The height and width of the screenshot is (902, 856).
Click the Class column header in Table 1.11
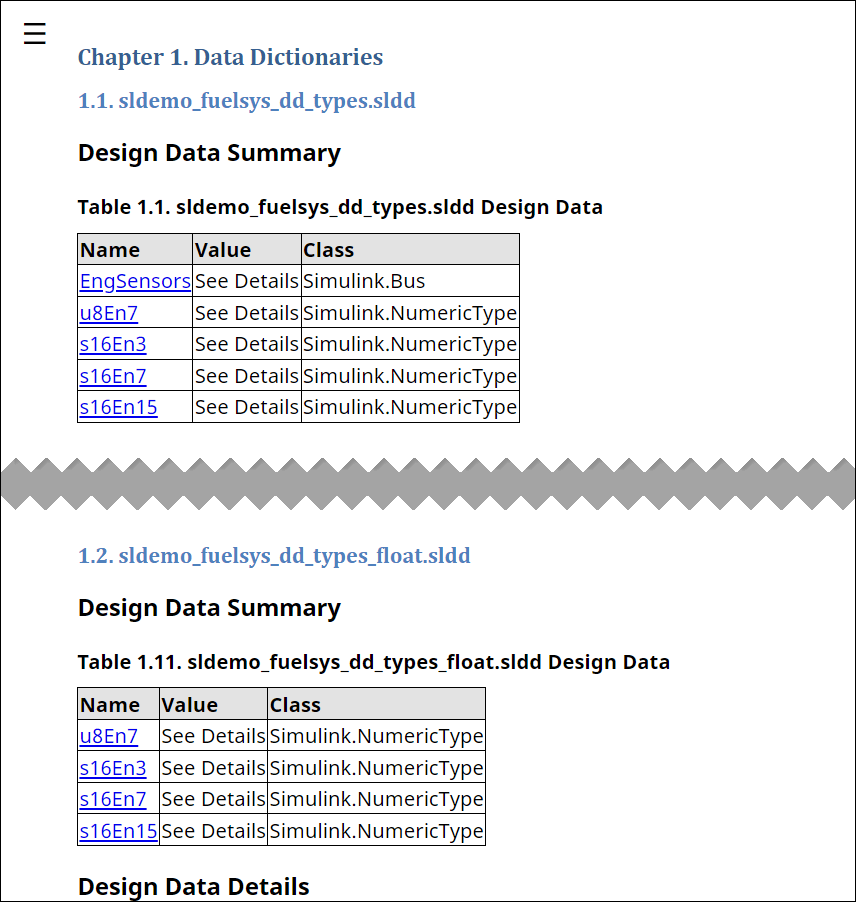coord(376,705)
